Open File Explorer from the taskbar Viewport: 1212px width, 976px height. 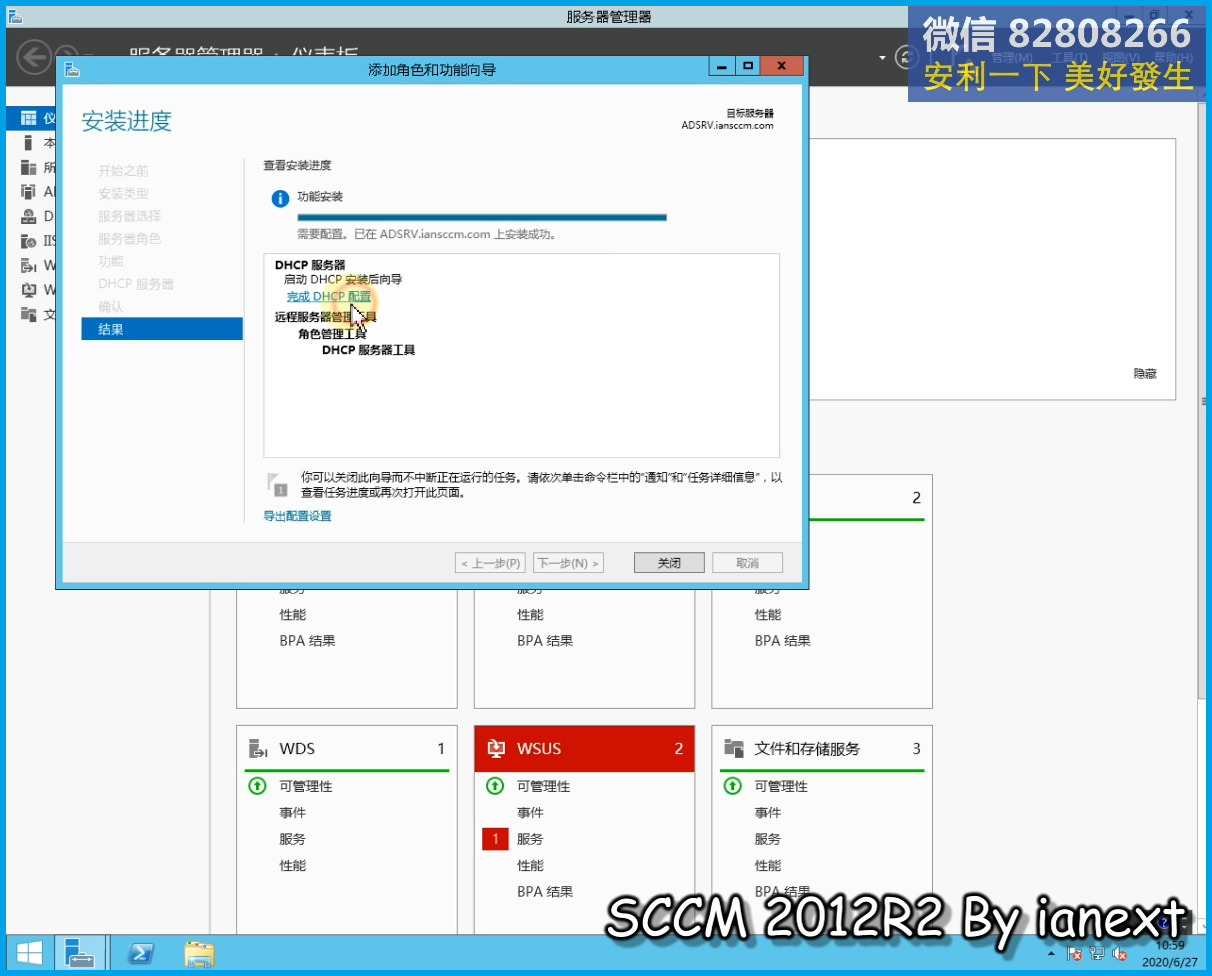[x=199, y=953]
